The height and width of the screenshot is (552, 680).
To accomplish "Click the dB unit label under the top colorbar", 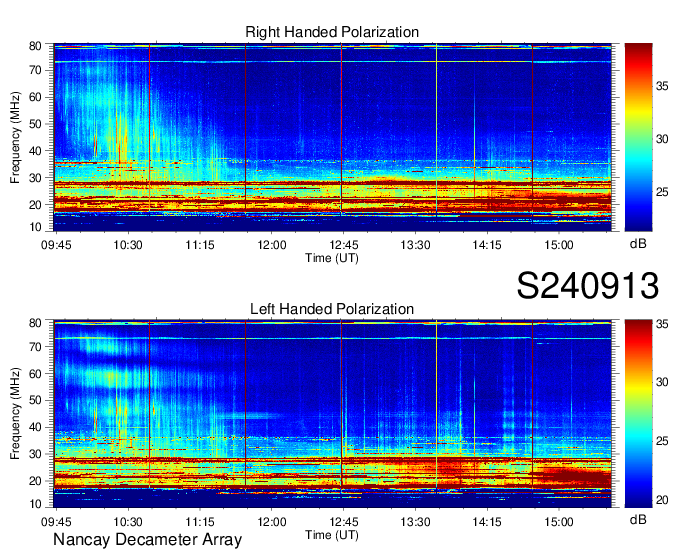I will pos(638,244).
